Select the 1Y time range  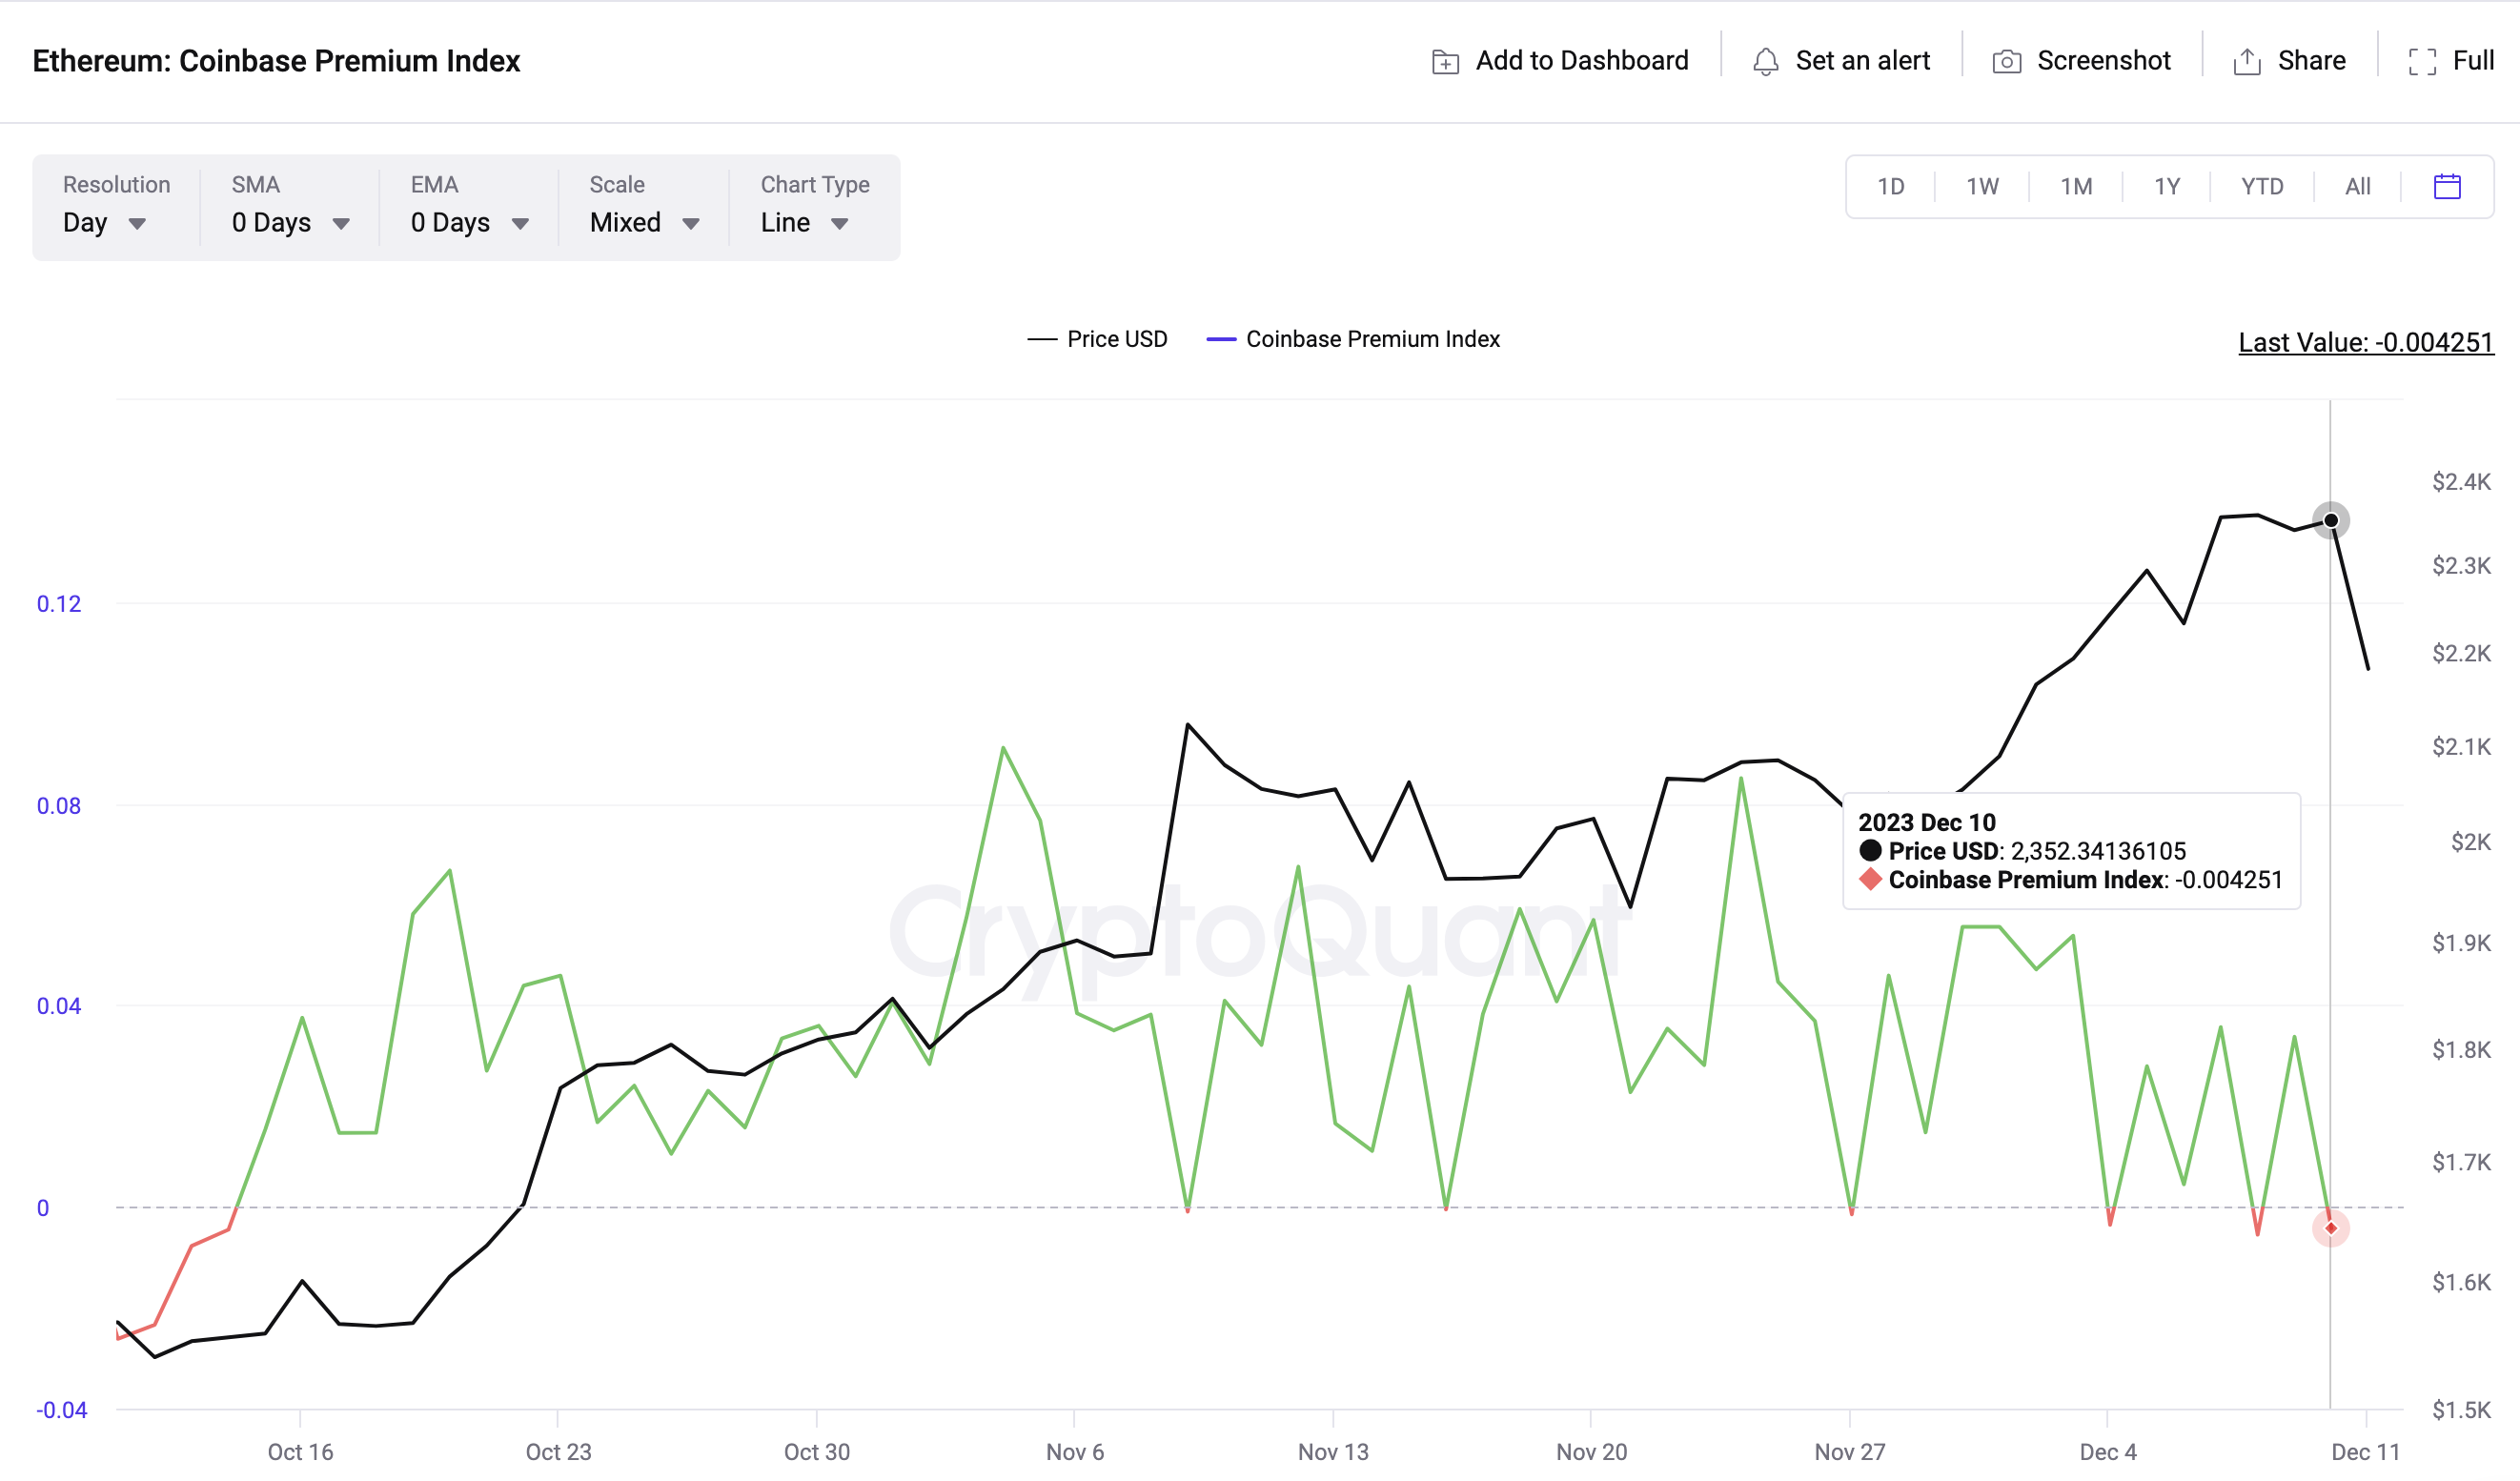(x=2167, y=187)
